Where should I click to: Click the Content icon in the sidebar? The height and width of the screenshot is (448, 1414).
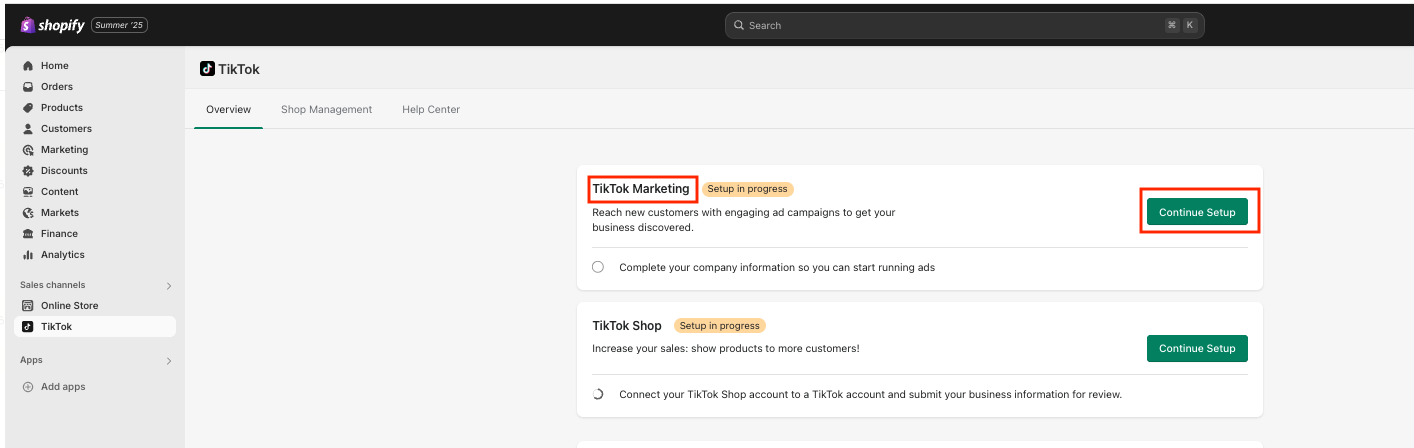pyautogui.click(x=28, y=192)
